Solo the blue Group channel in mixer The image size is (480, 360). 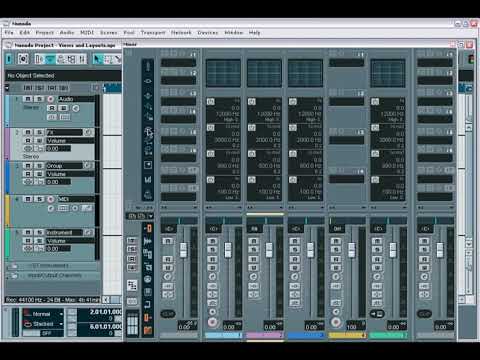295,249
